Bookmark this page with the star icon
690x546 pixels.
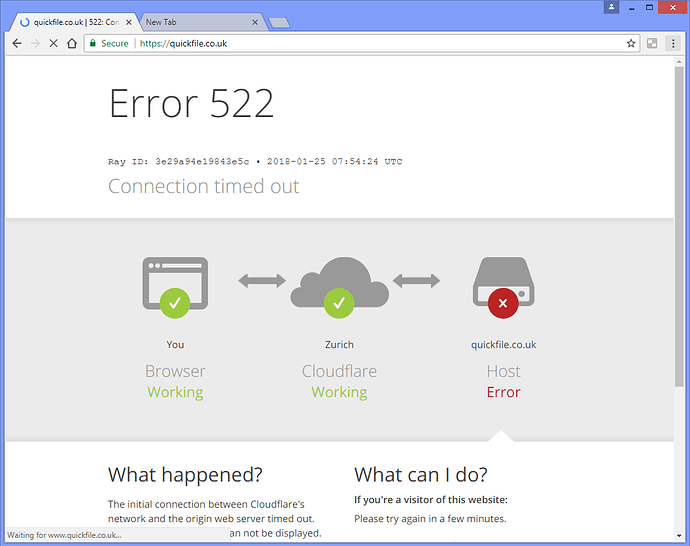(631, 43)
